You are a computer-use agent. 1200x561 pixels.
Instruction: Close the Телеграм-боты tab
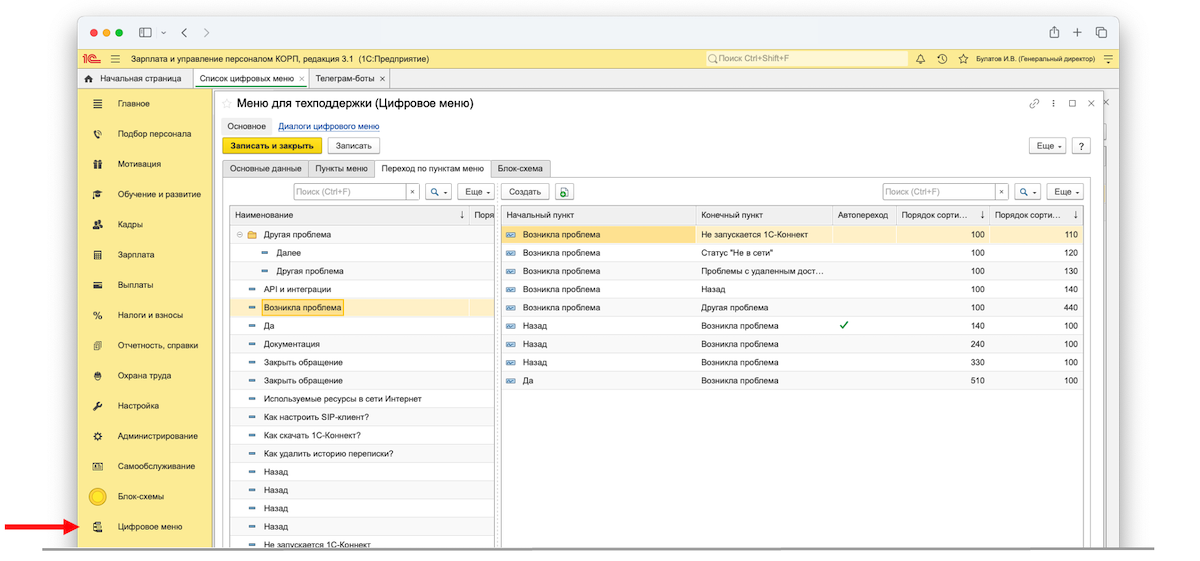pyautogui.click(x=382, y=78)
